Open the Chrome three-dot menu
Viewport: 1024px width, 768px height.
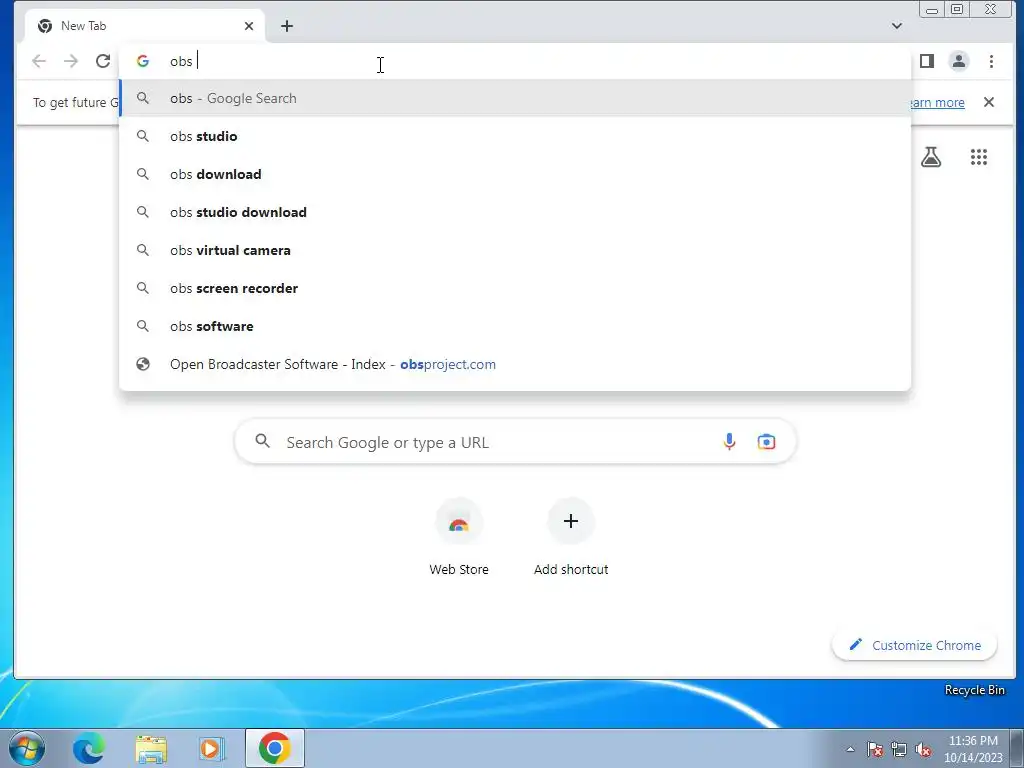[991, 61]
